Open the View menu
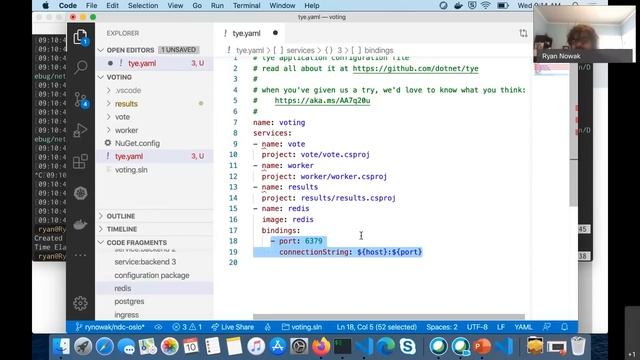640x360 pixels. coord(175,6)
